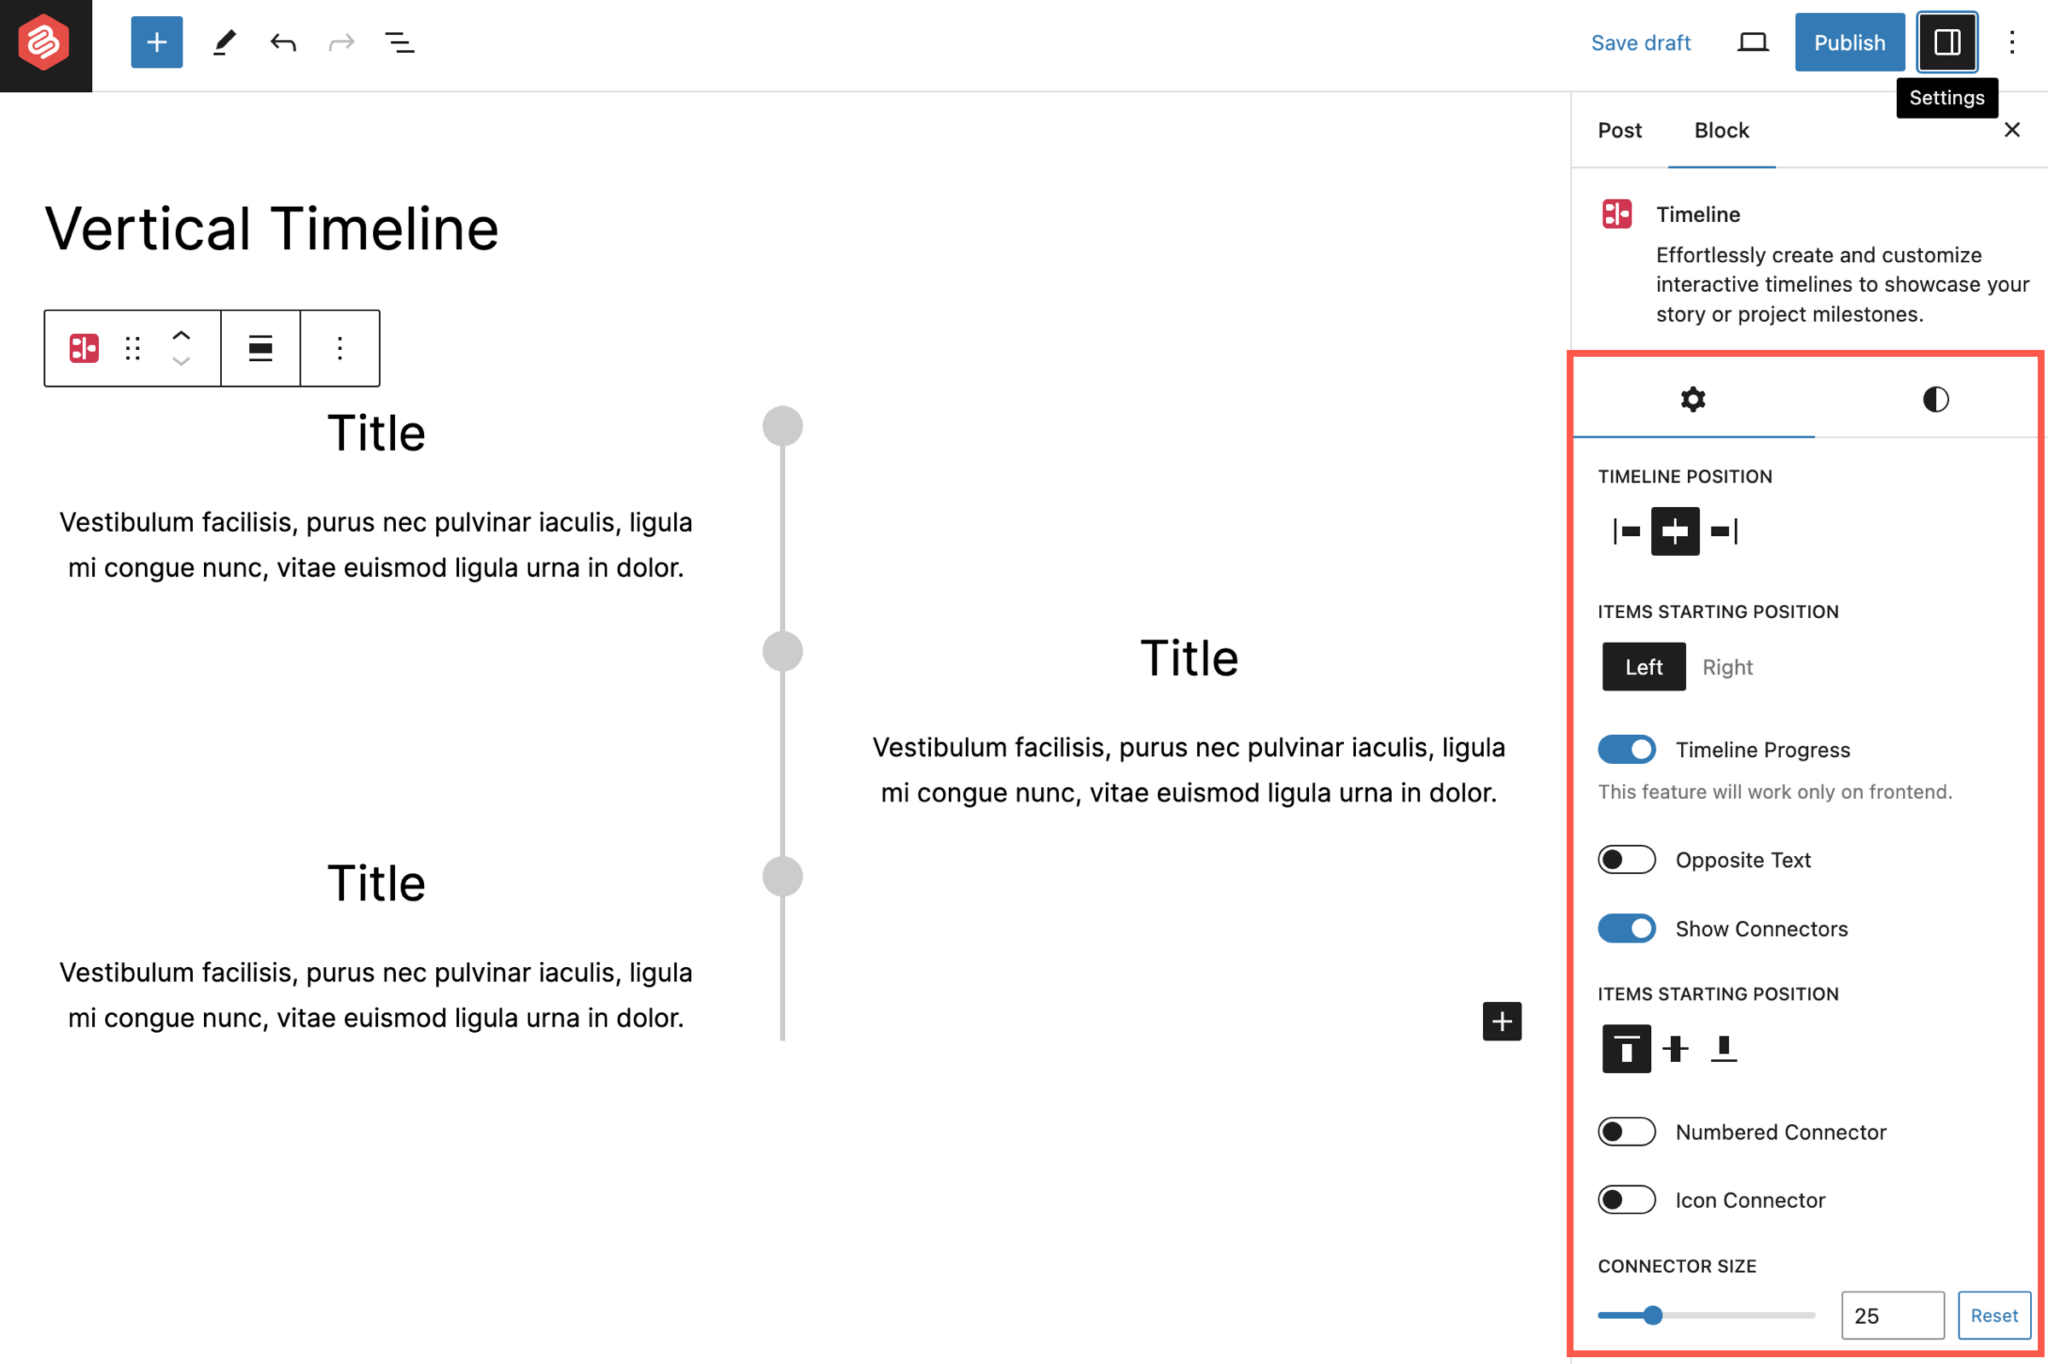
Task: Open the document Overview list view
Action: [x=399, y=42]
